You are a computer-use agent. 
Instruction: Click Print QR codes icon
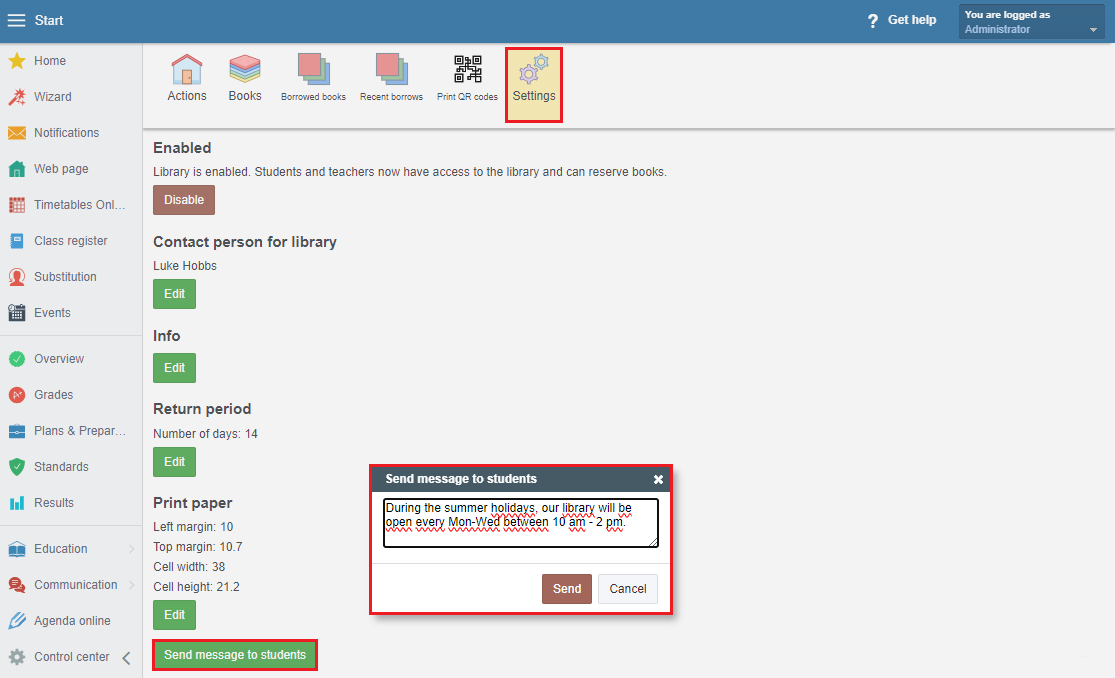467,70
